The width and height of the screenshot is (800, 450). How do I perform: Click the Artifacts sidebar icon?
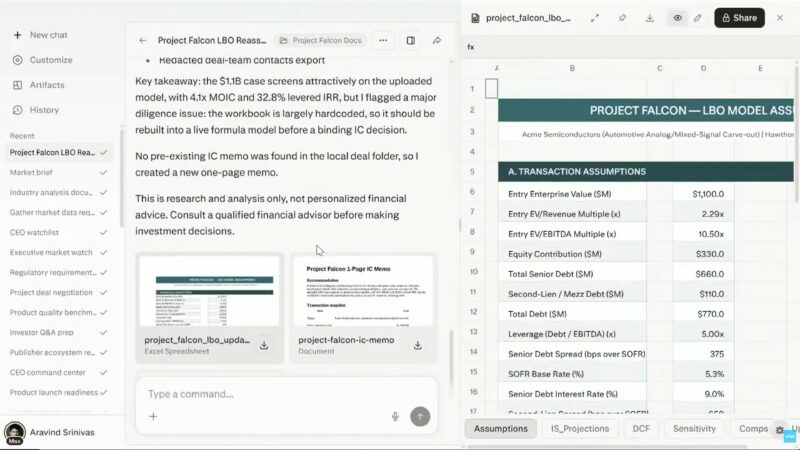pyautogui.click(x=17, y=85)
